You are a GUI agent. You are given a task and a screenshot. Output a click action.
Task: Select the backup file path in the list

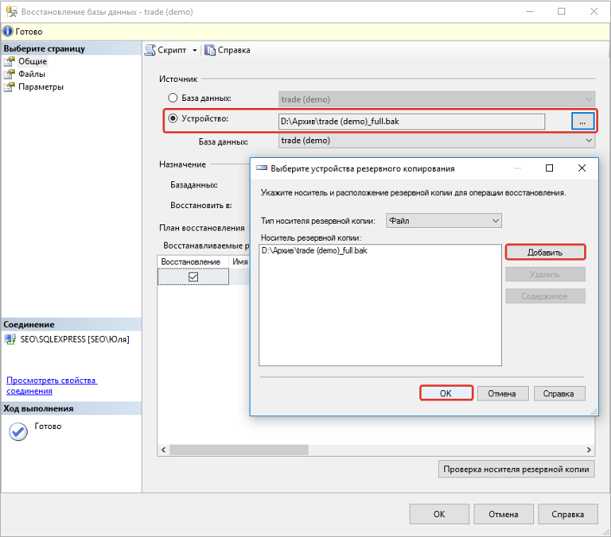[314, 250]
